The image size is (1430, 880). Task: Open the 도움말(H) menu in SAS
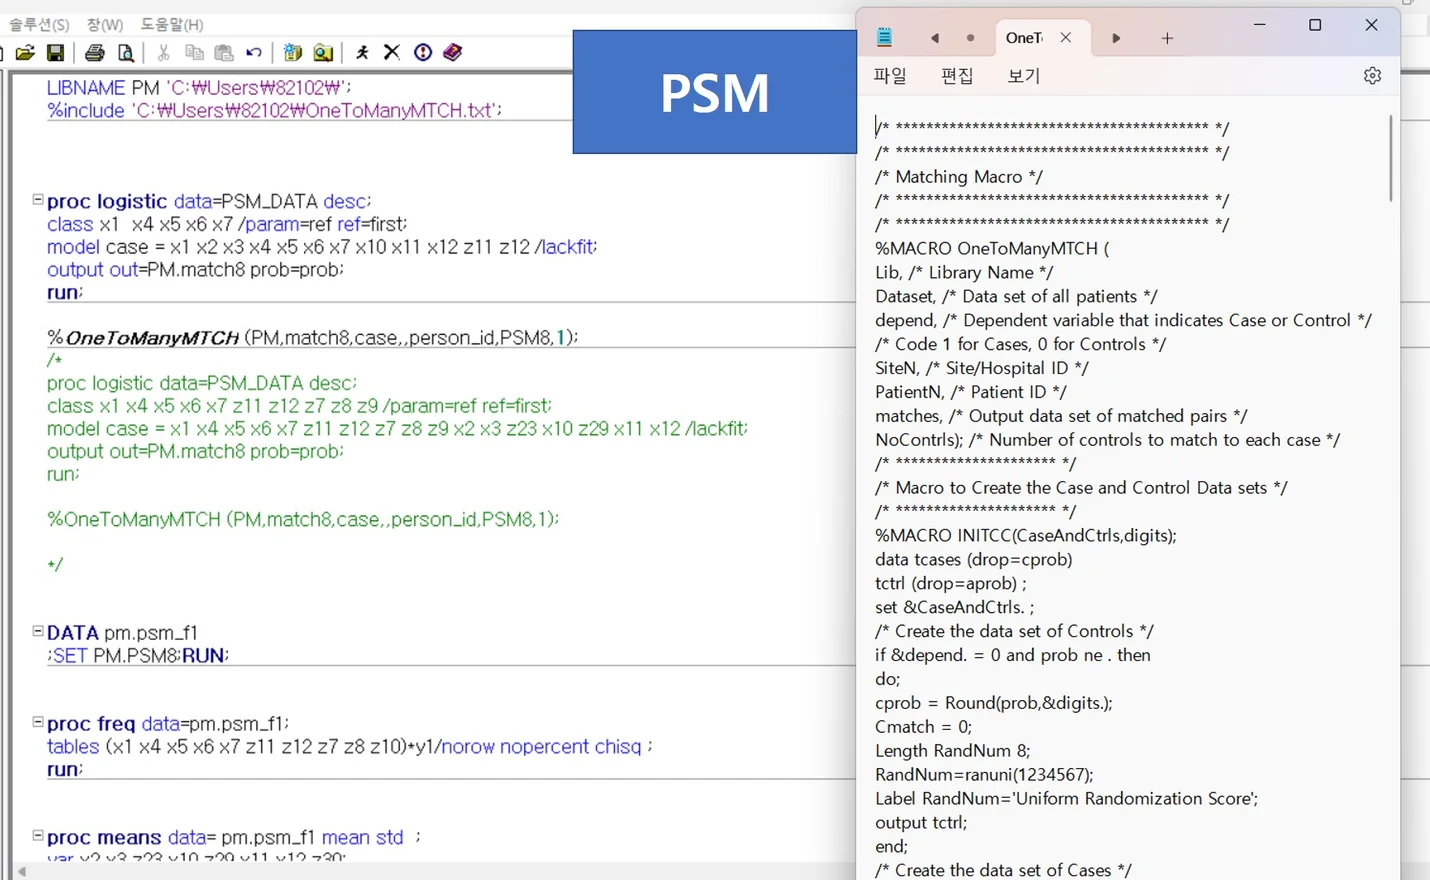click(172, 24)
